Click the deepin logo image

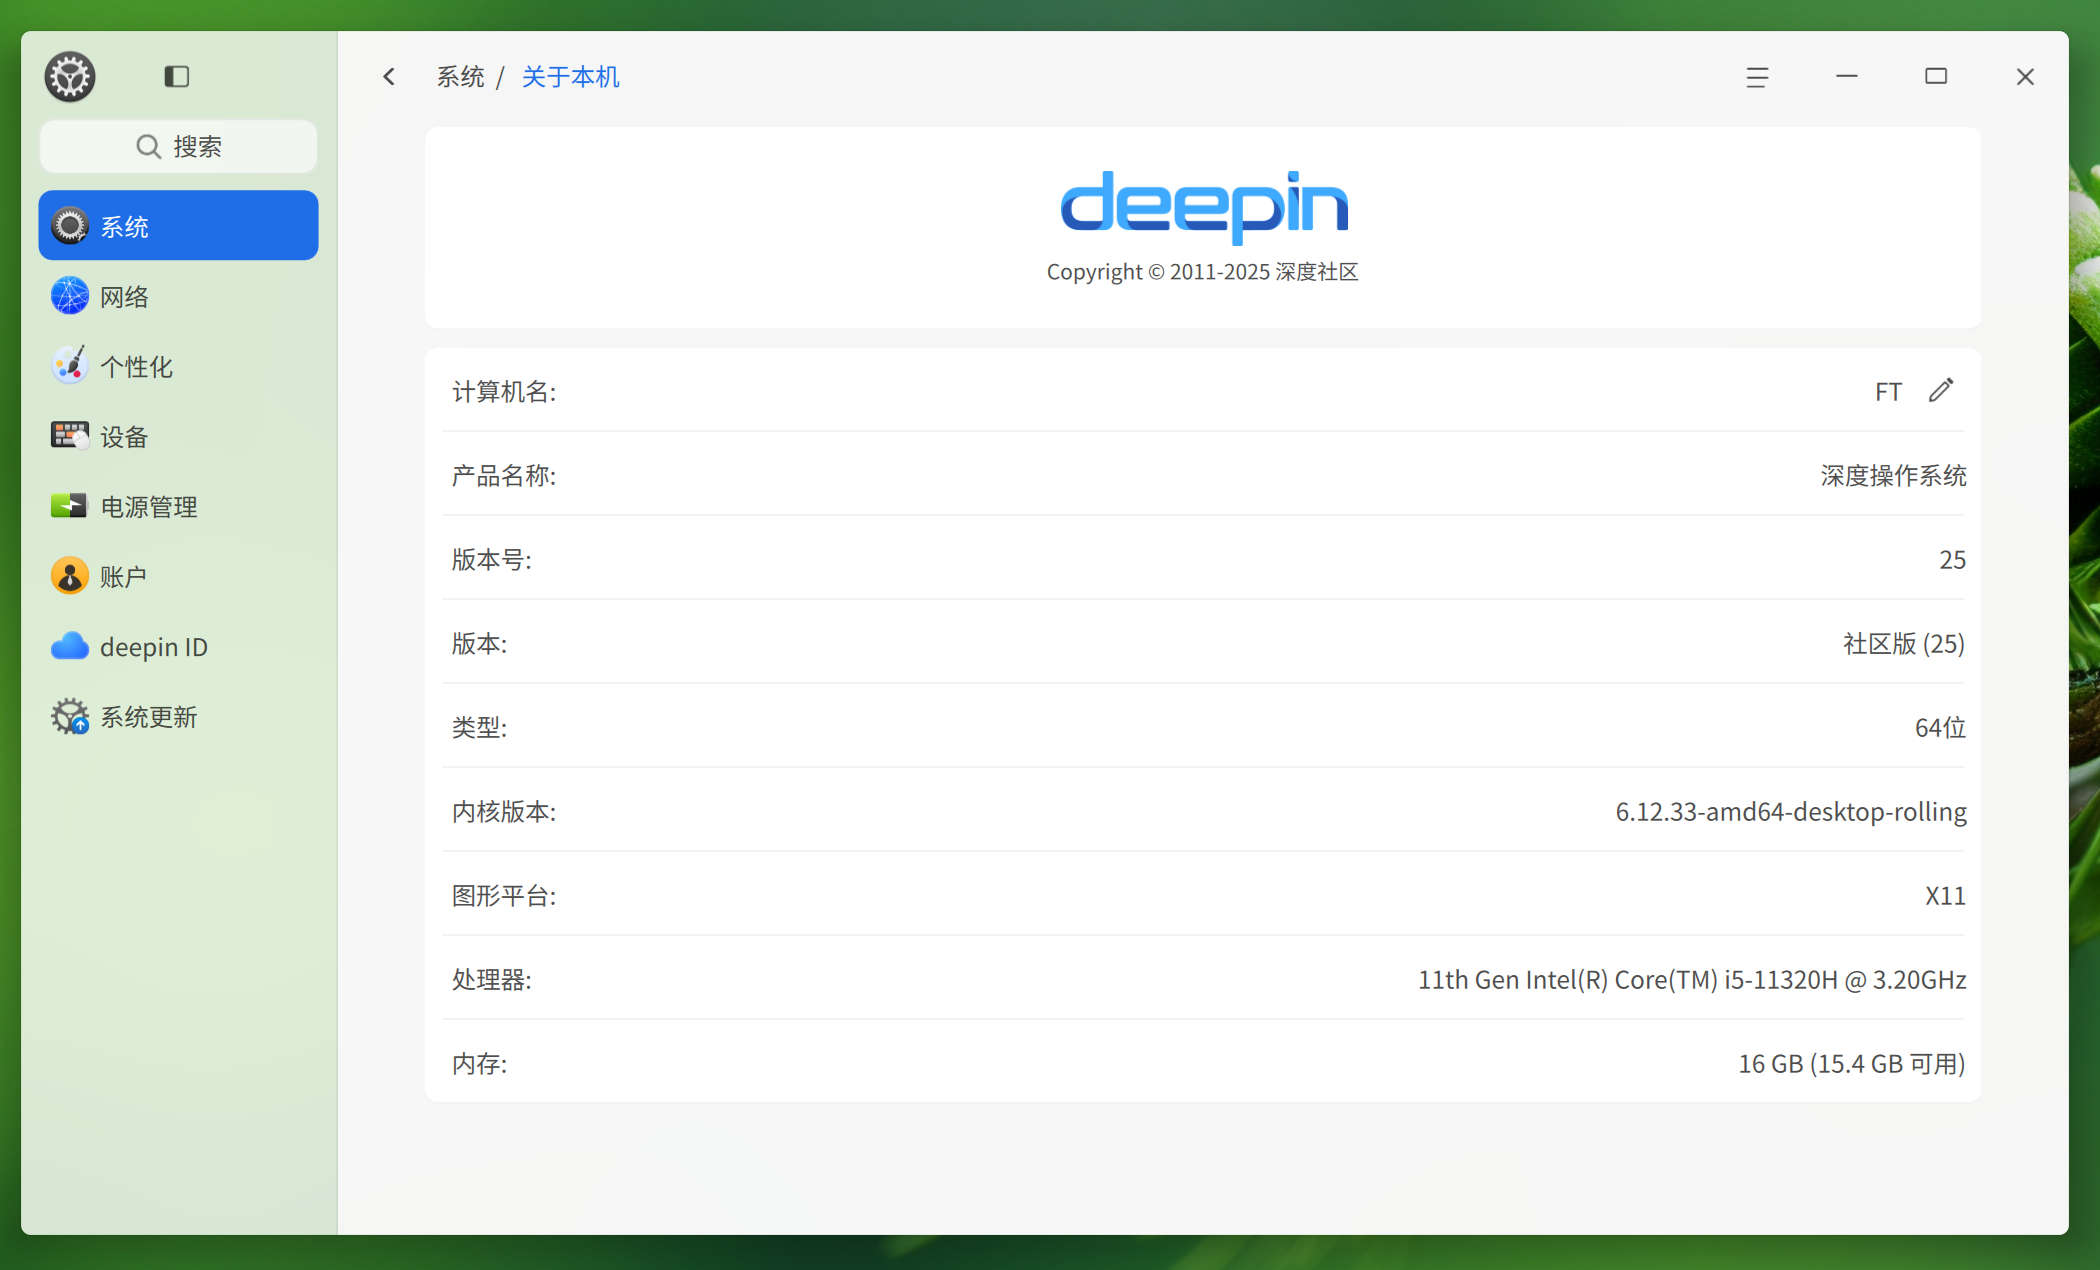pyautogui.click(x=1204, y=207)
